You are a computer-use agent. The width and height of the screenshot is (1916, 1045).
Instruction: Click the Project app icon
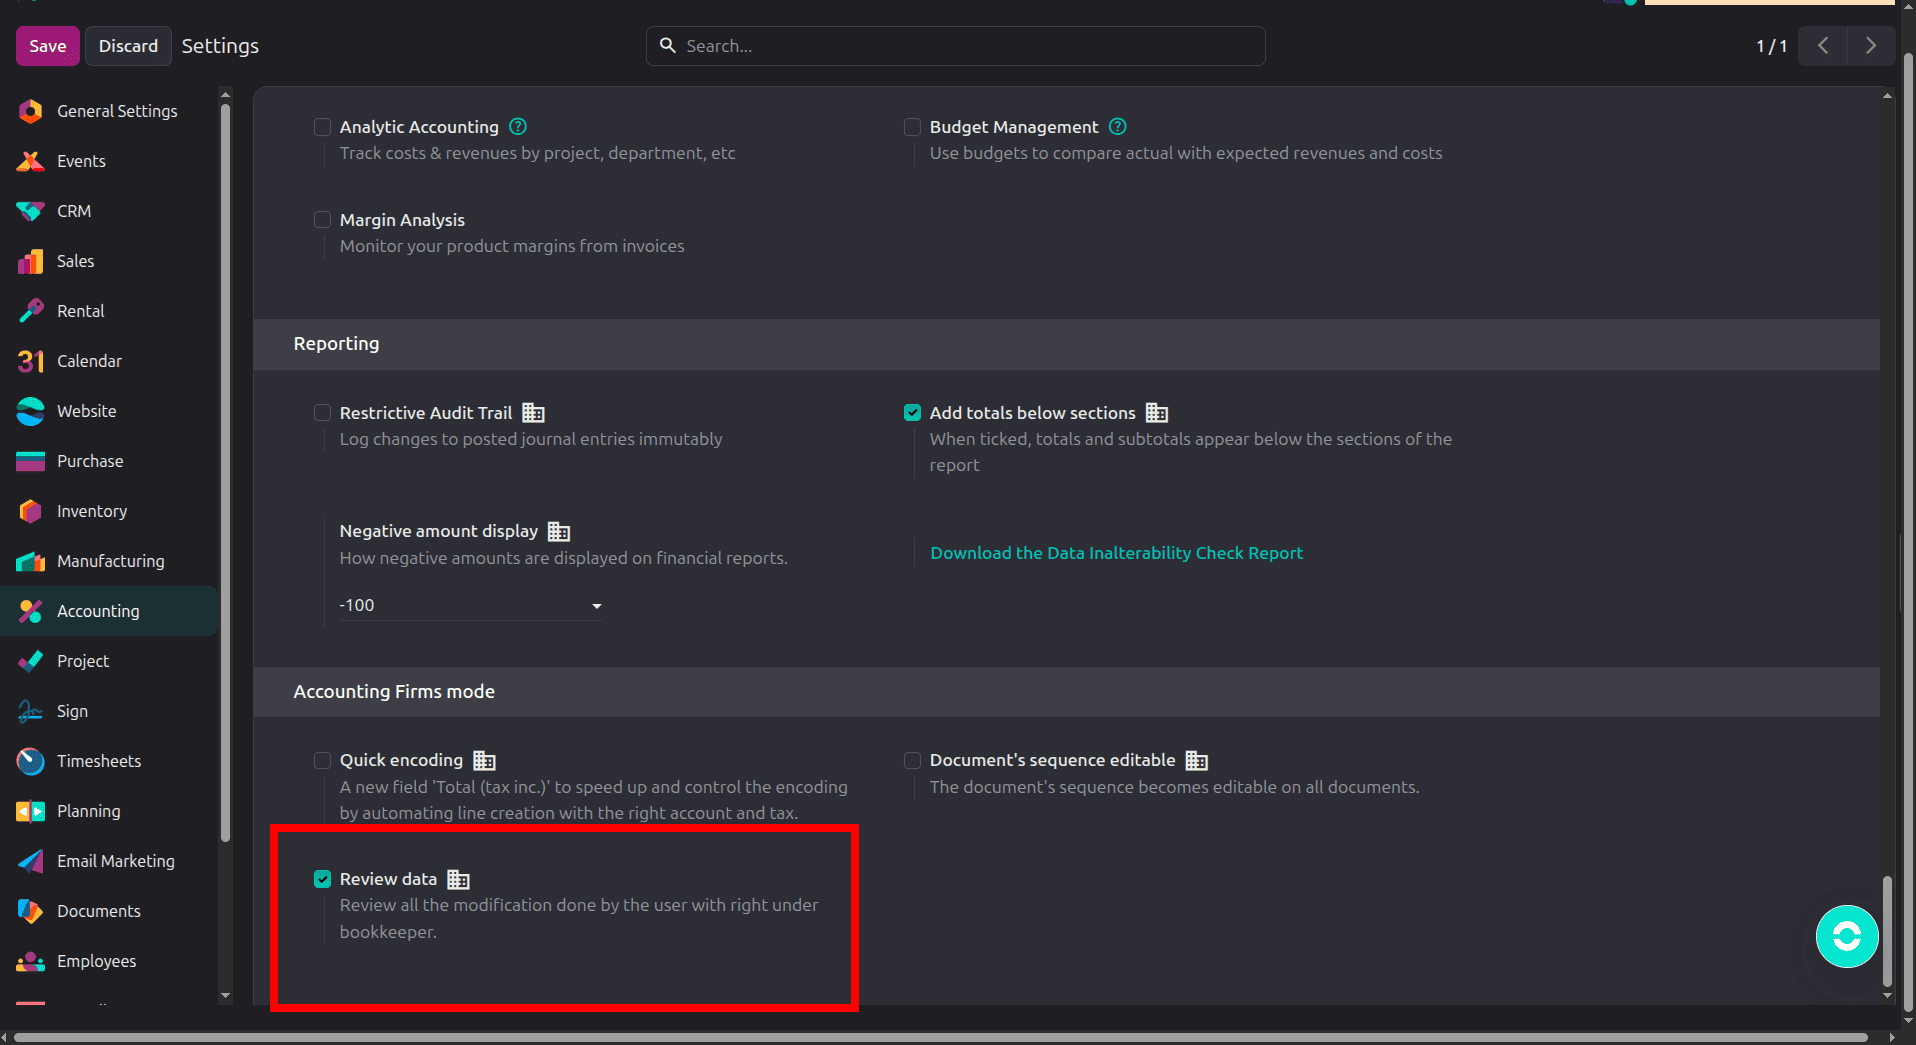[x=31, y=661]
